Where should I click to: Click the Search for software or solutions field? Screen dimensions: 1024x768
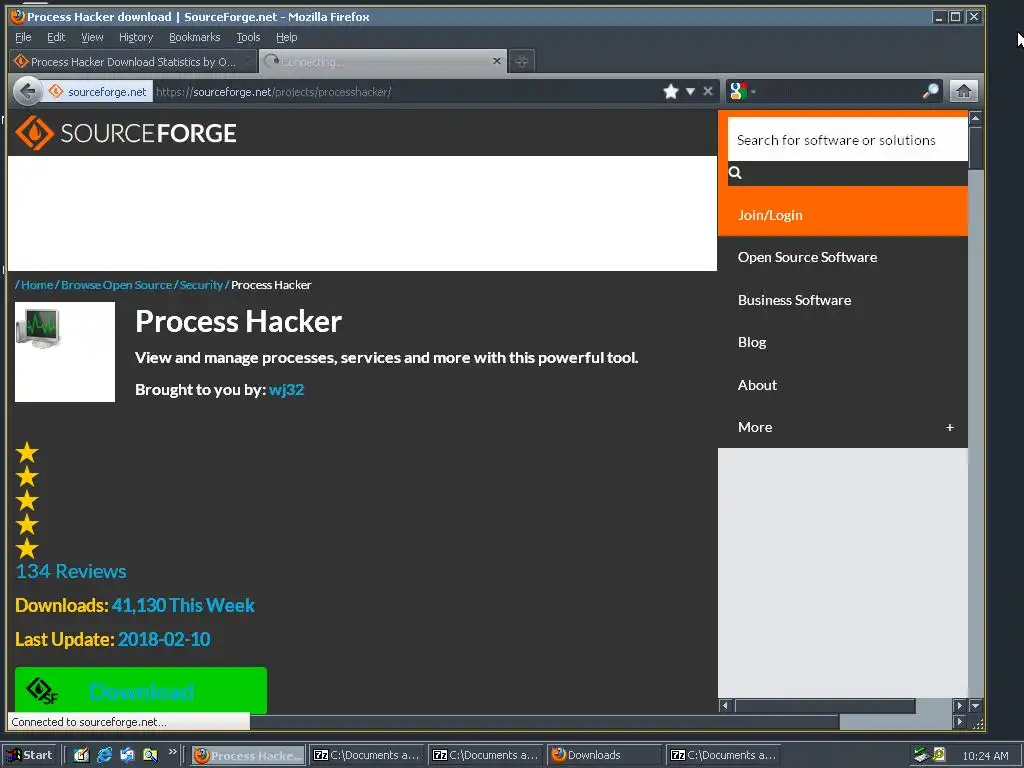pos(847,140)
